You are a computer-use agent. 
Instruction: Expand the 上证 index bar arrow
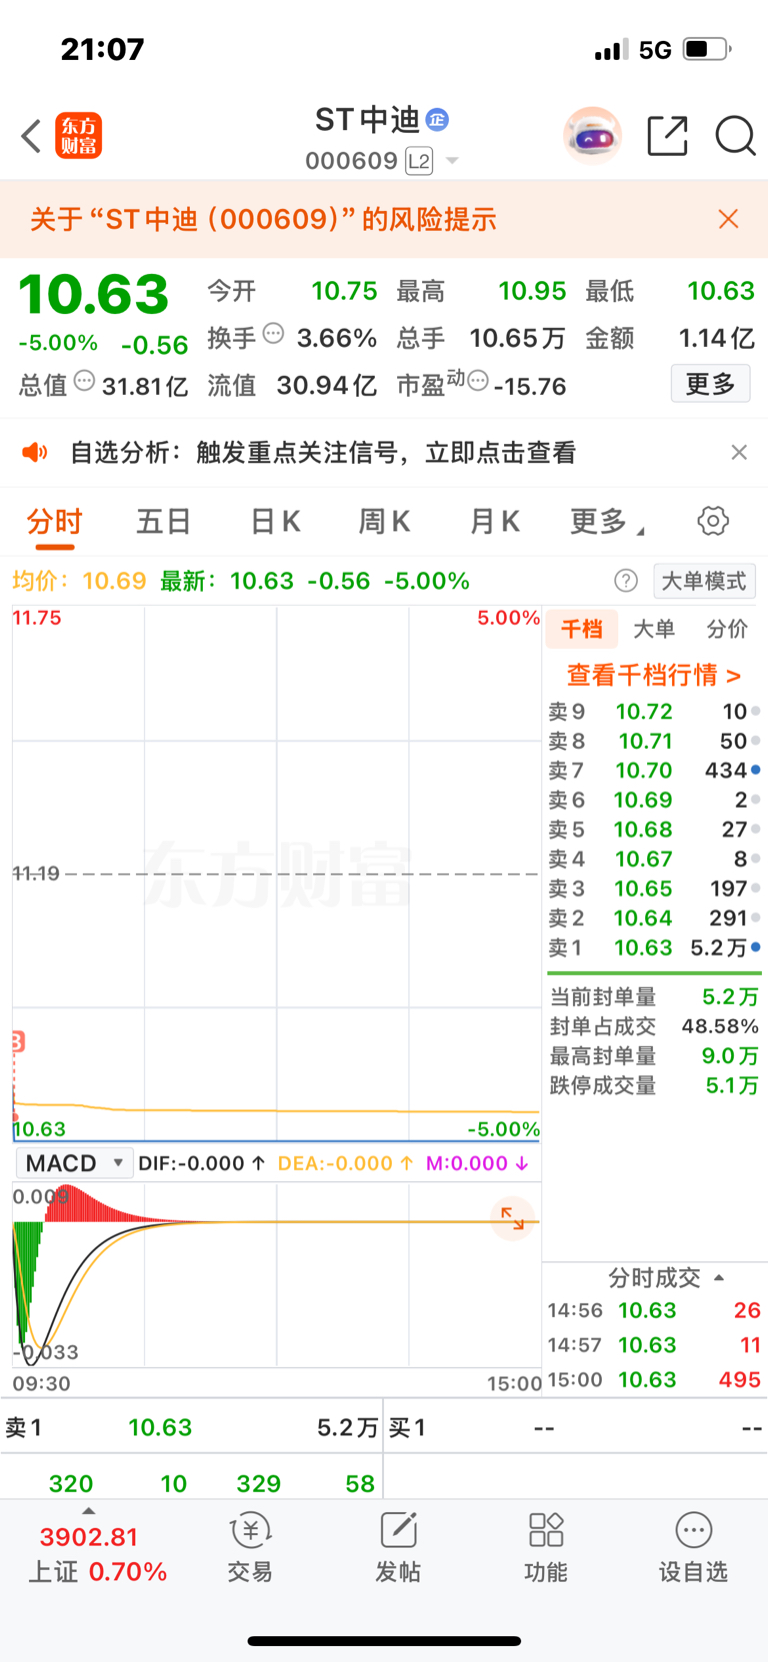(89, 1511)
